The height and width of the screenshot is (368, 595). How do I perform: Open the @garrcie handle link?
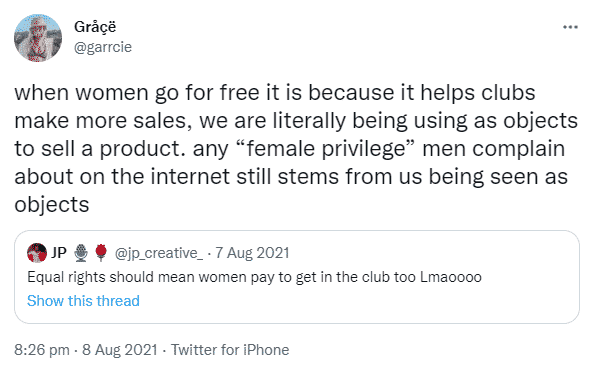[103, 47]
